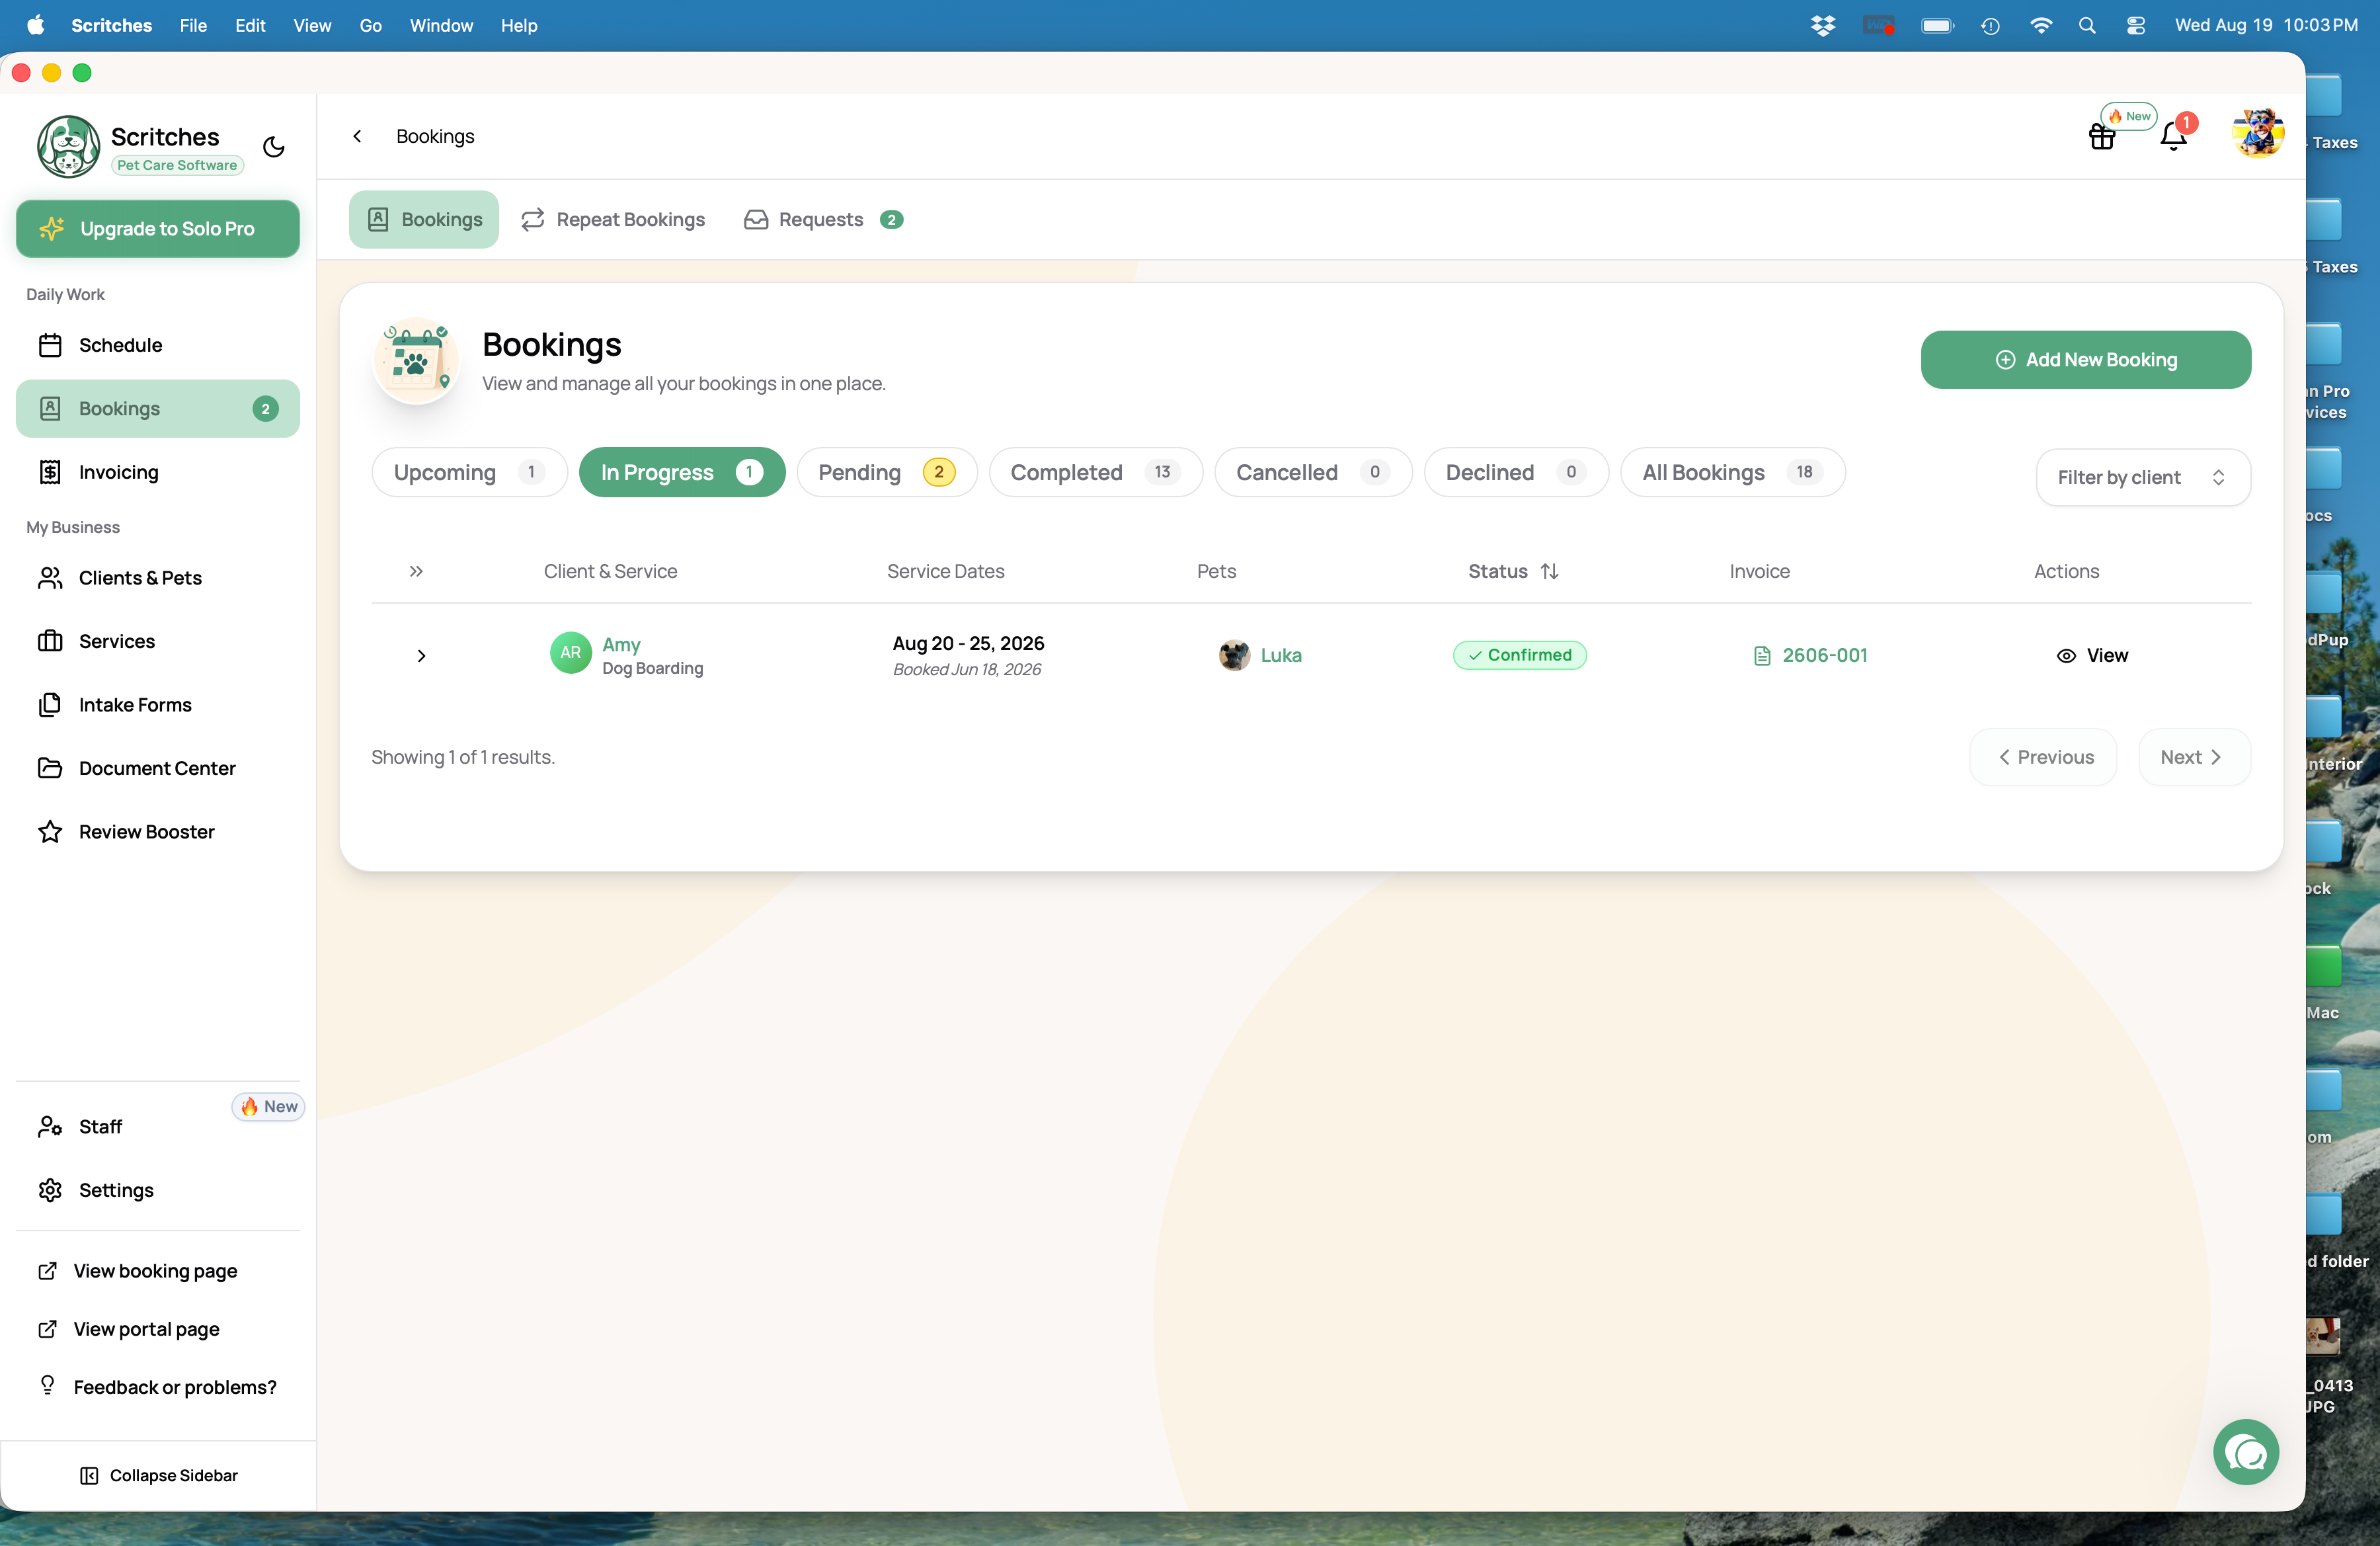
Task: Switch to the Bookings top tab
Action: pyautogui.click(x=424, y=219)
